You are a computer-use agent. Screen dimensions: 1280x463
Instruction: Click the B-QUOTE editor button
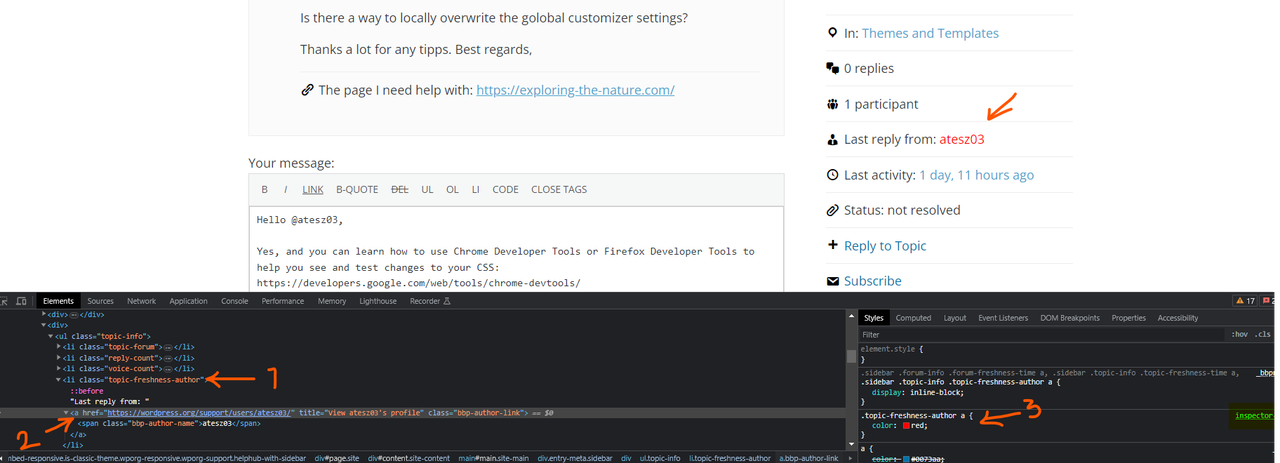[357, 190]
